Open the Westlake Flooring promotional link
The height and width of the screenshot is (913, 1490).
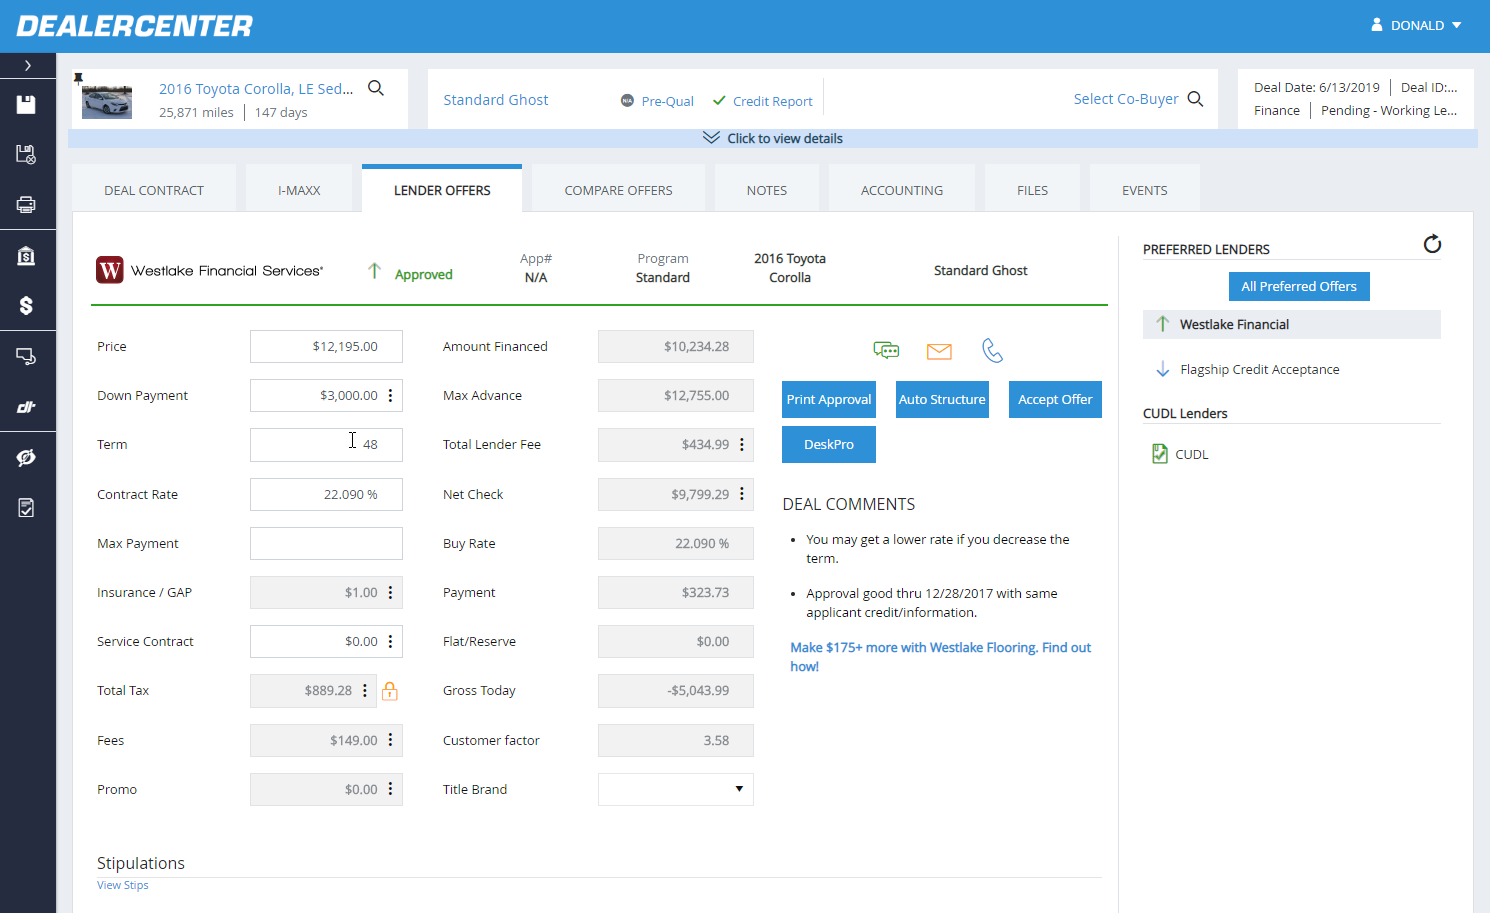[940, 657]
